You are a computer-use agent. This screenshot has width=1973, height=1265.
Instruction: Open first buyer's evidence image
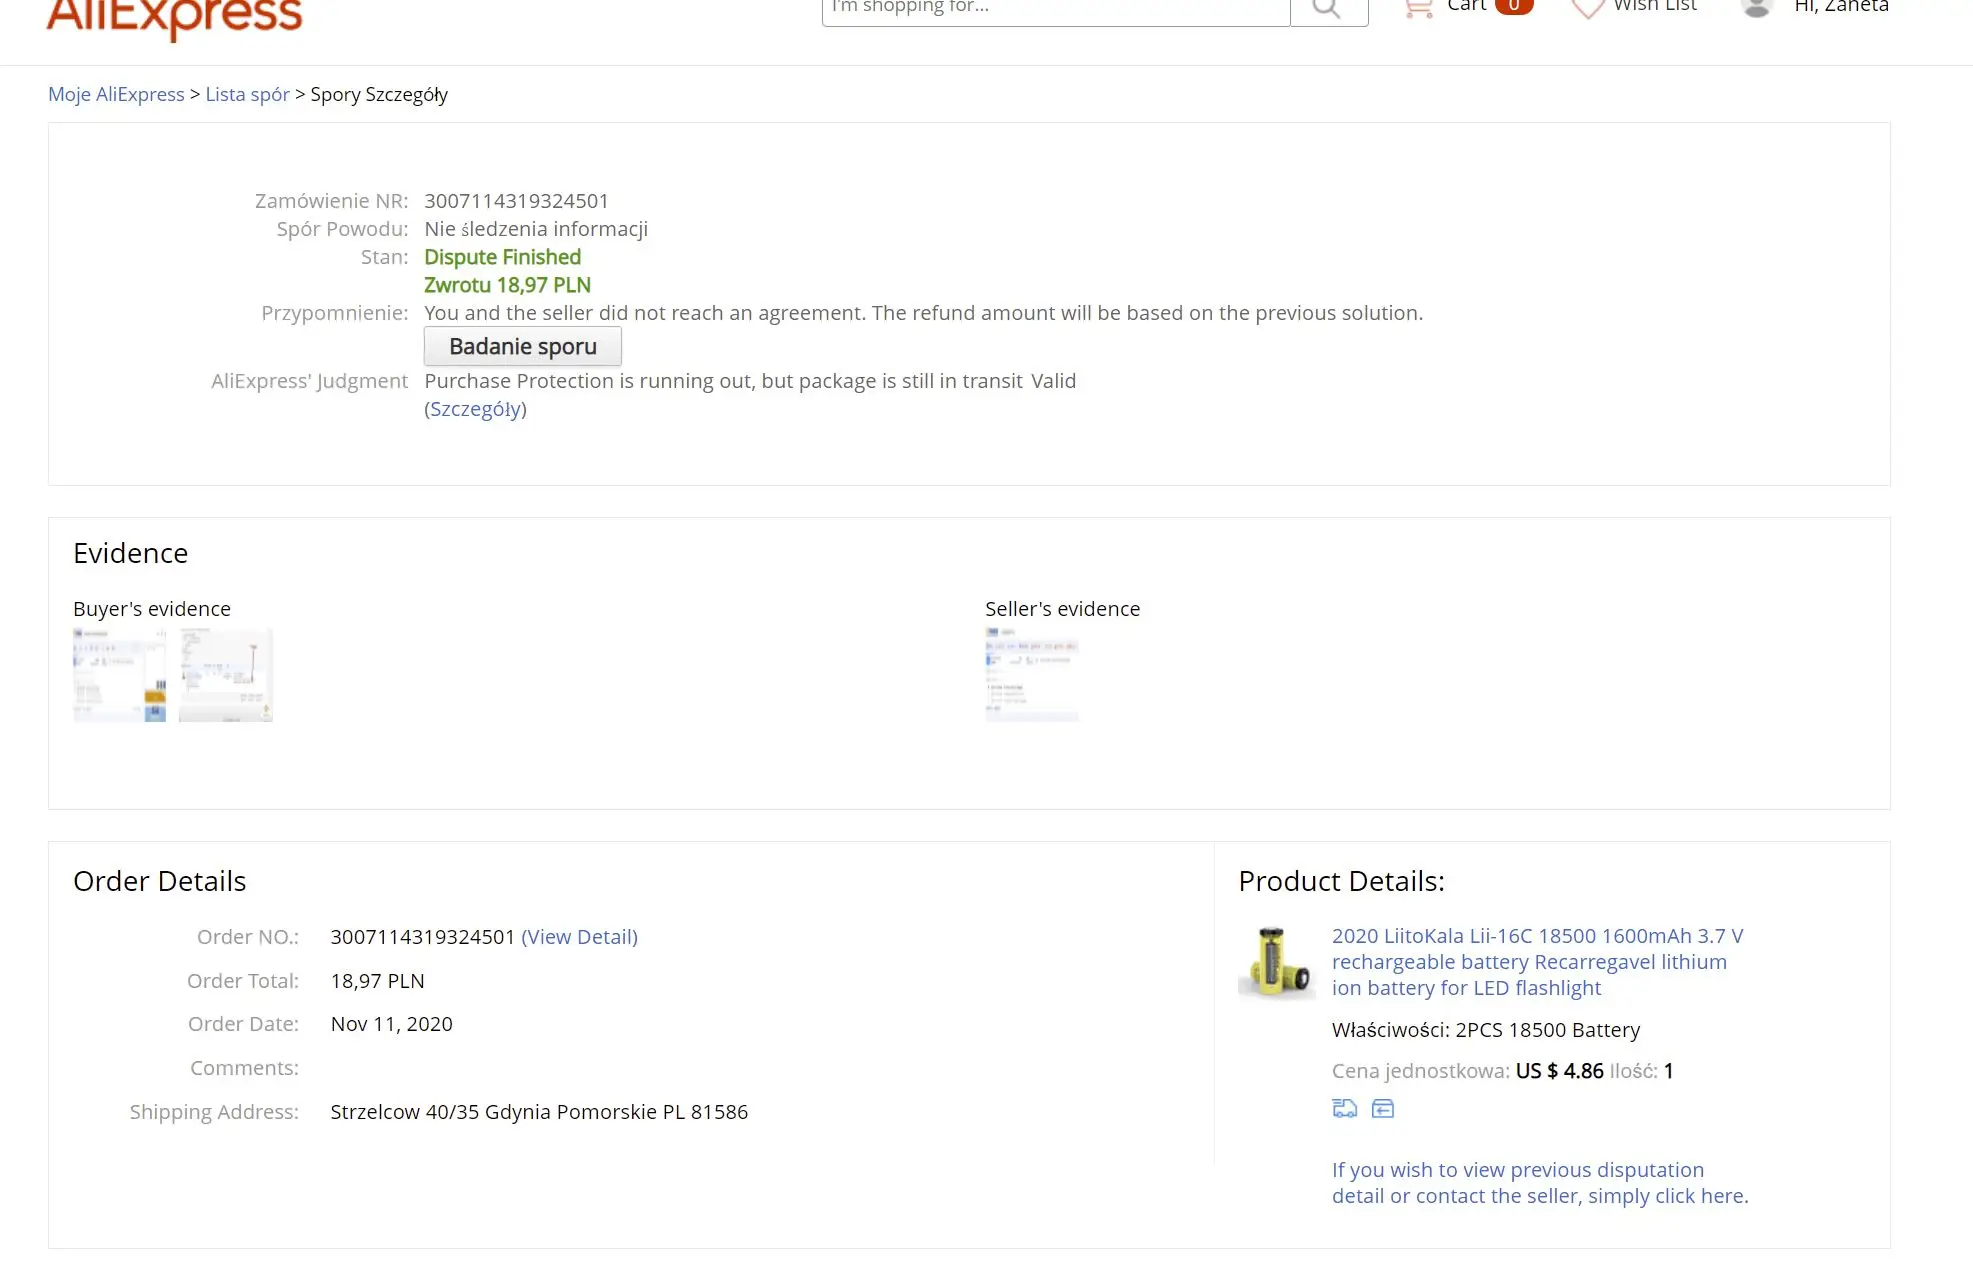119,674
